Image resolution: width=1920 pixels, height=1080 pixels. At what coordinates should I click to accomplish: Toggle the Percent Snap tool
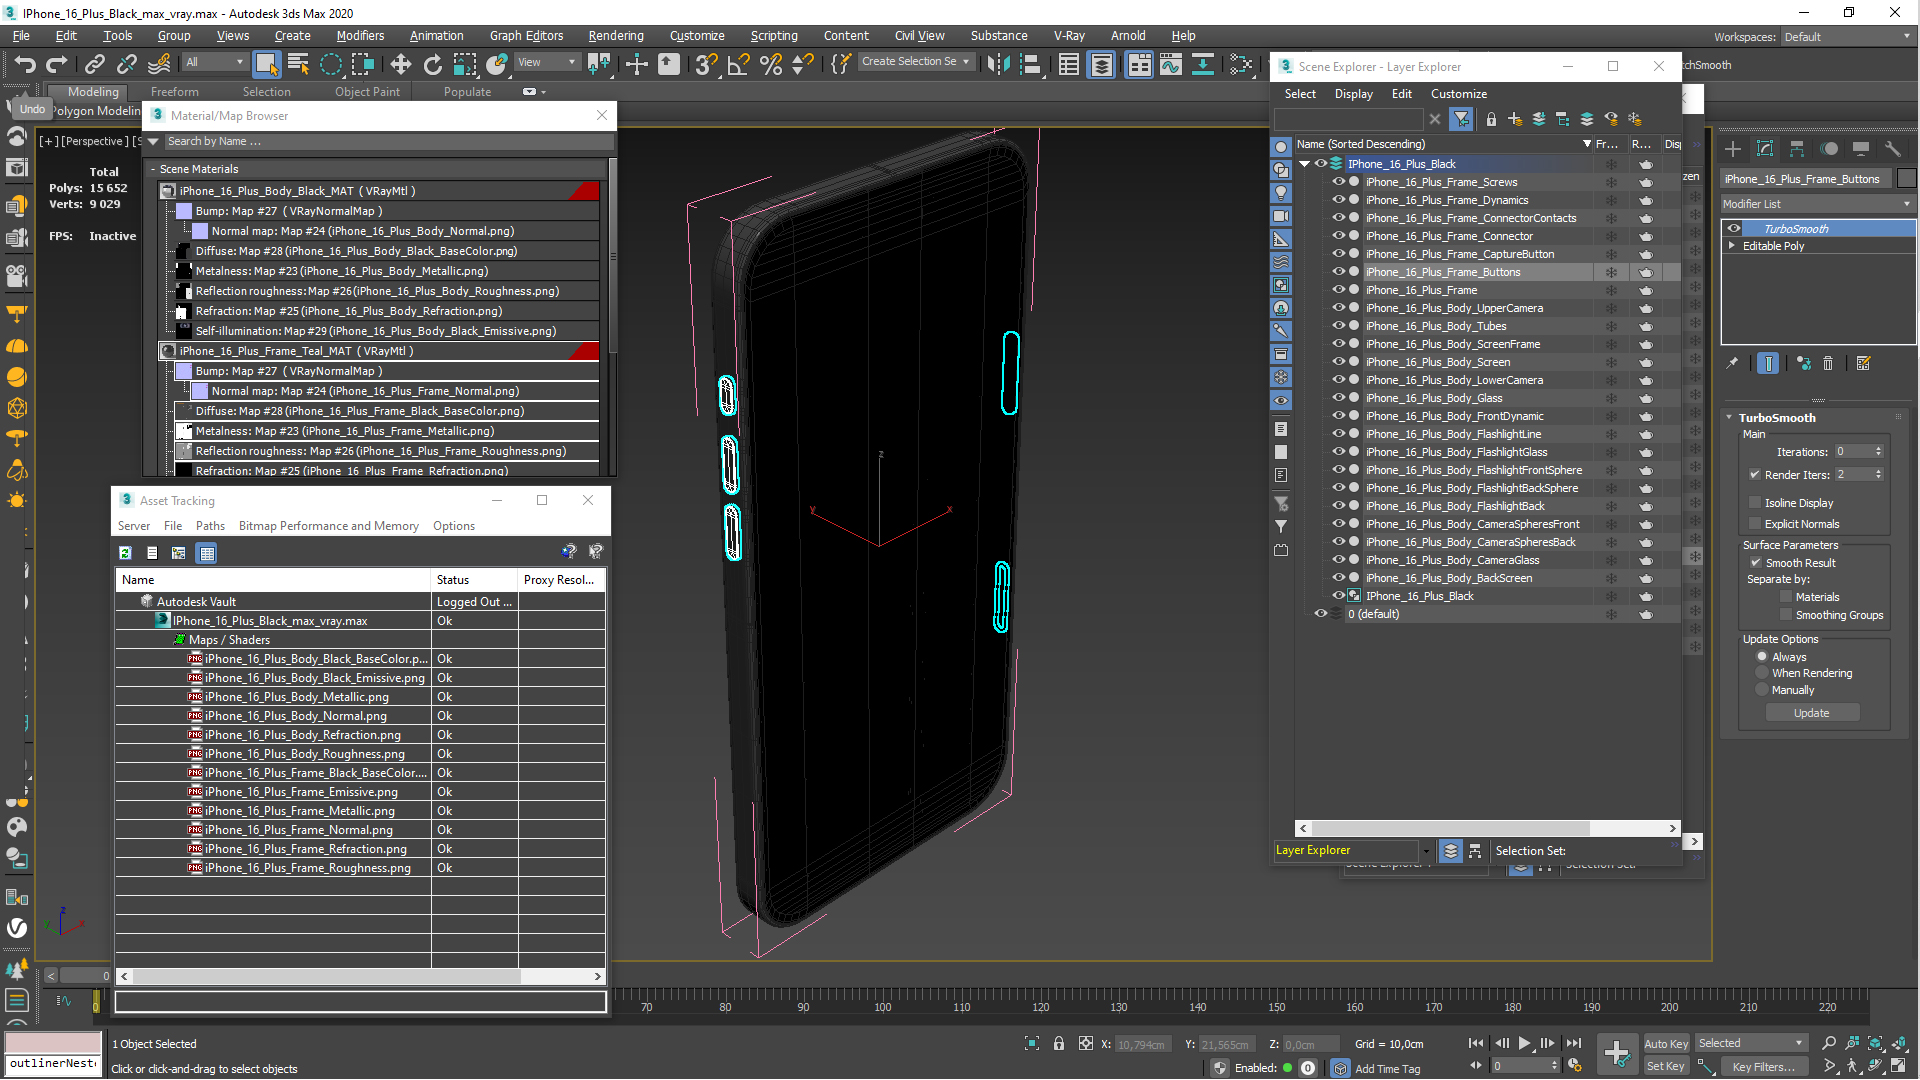click(771, 65)
